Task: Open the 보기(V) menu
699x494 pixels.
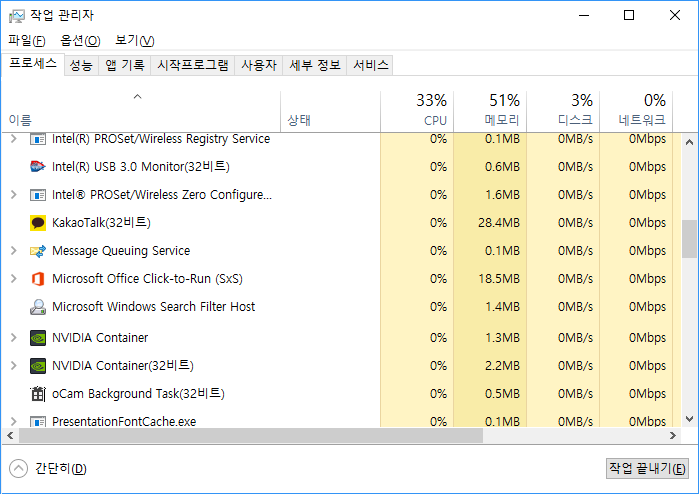Action: point(134,41)
